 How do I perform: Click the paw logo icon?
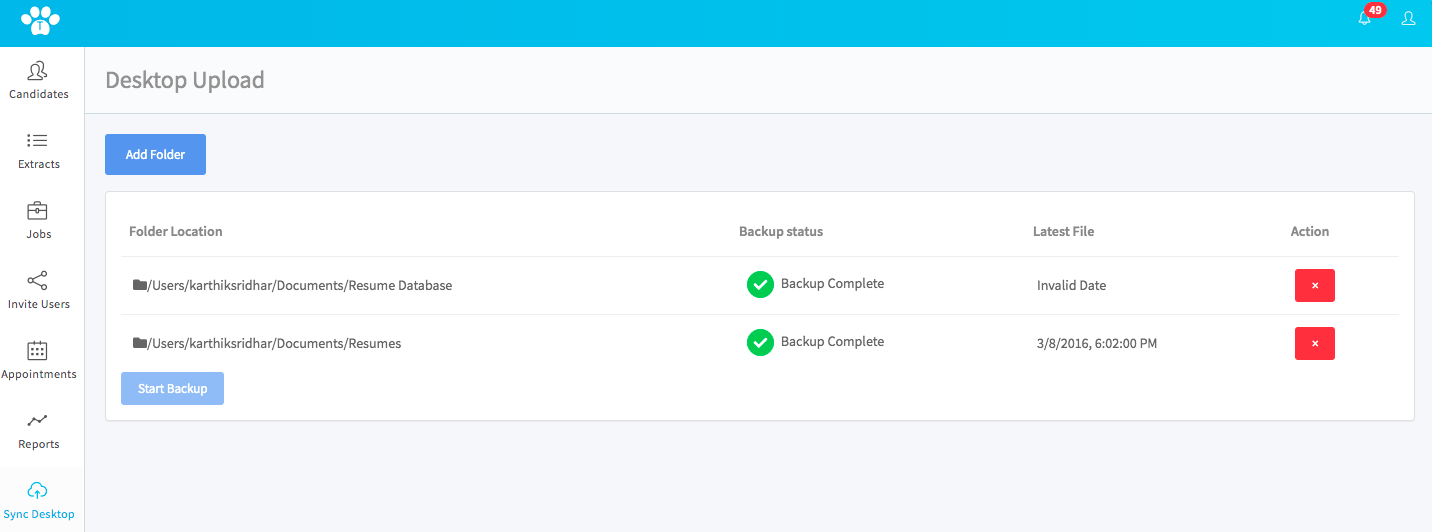41,20
